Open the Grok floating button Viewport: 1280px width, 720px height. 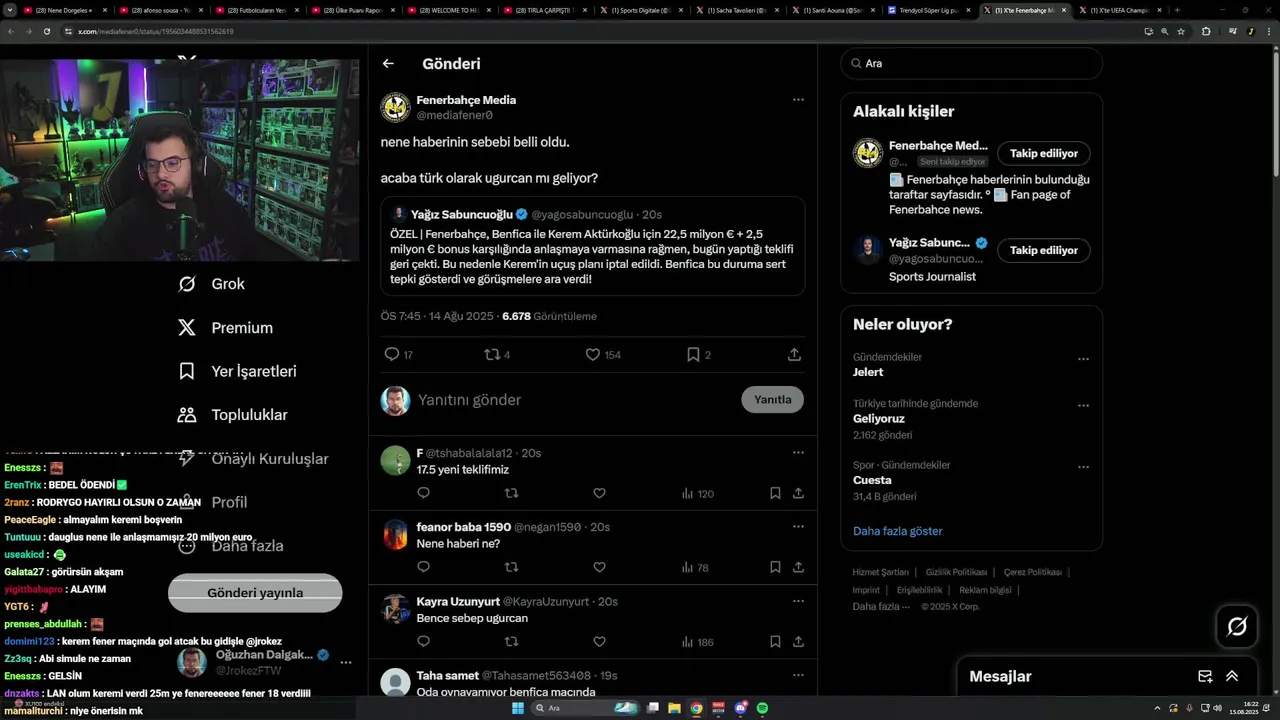1237,627
